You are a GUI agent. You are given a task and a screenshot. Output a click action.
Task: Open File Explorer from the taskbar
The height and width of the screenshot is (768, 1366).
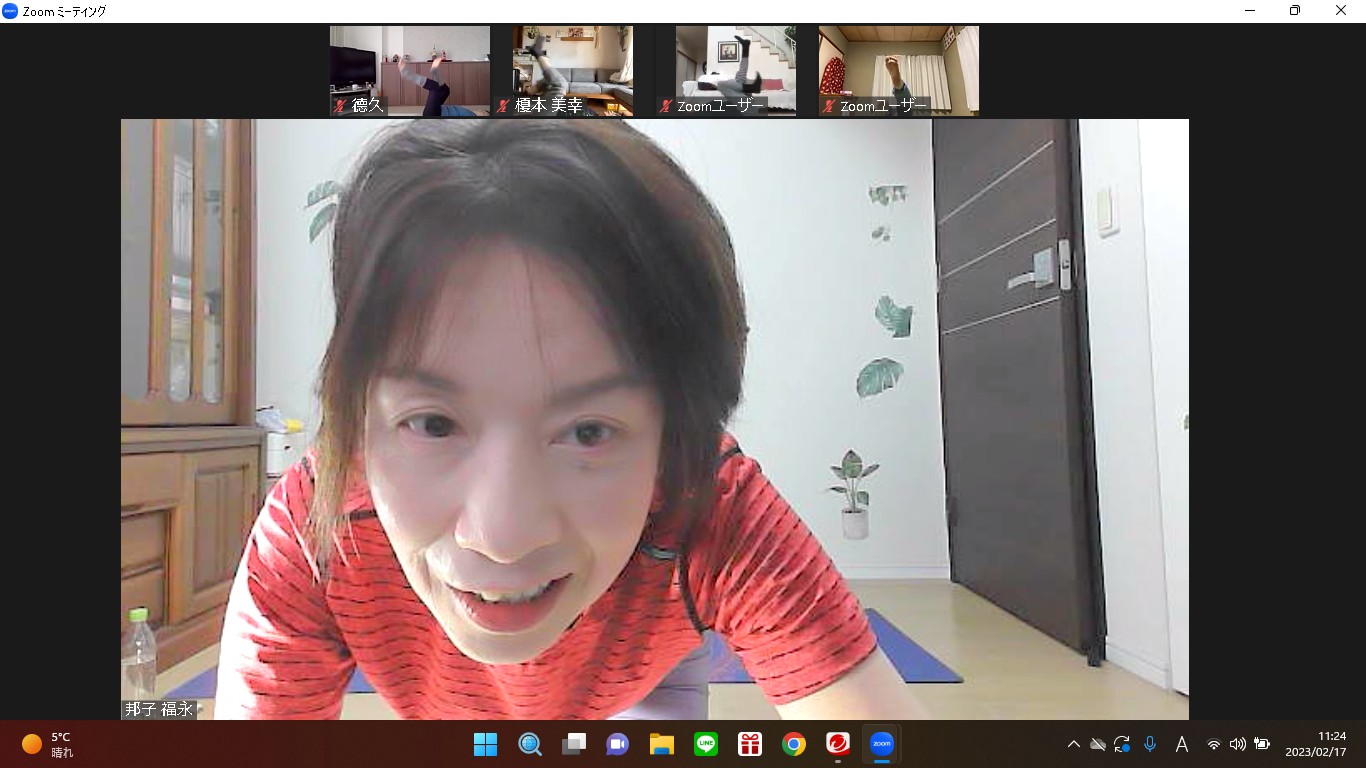coord(661,744)
